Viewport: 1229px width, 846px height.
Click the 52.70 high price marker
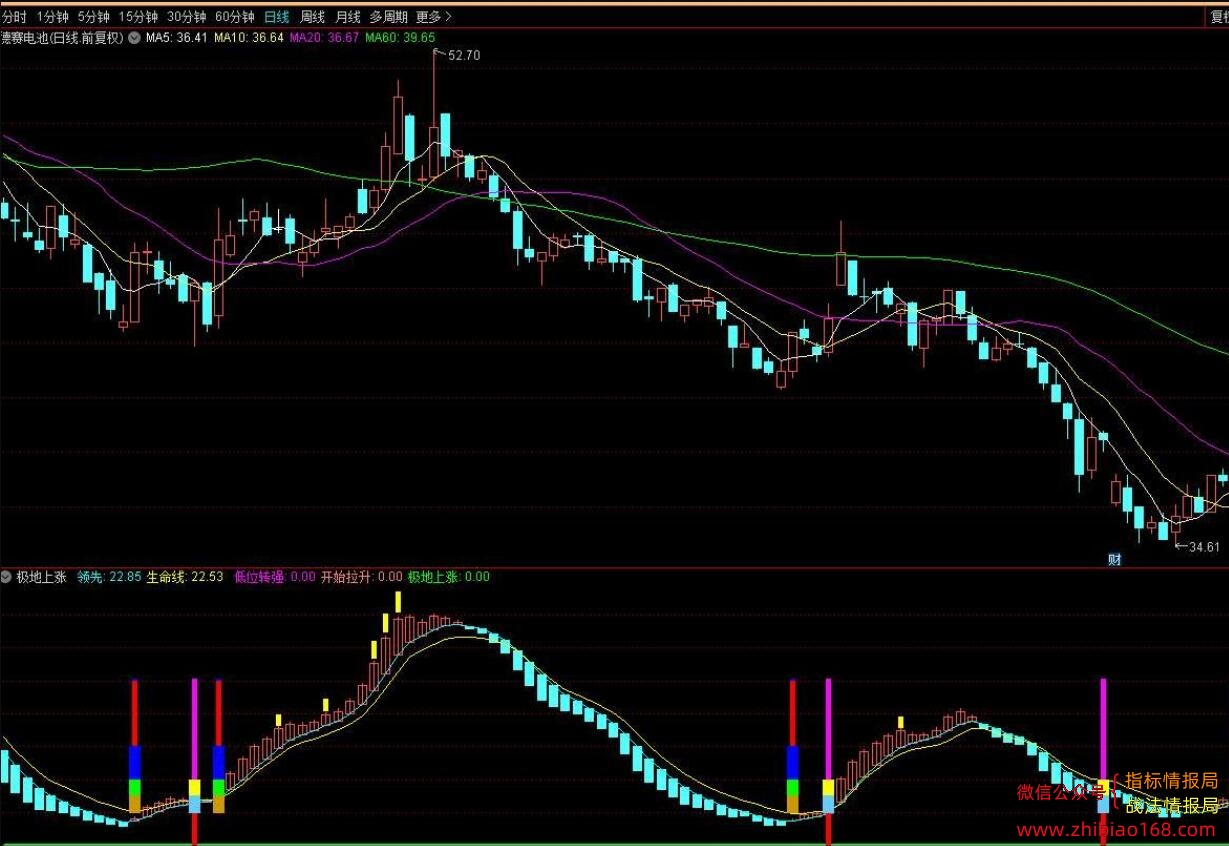pos(464,55)
